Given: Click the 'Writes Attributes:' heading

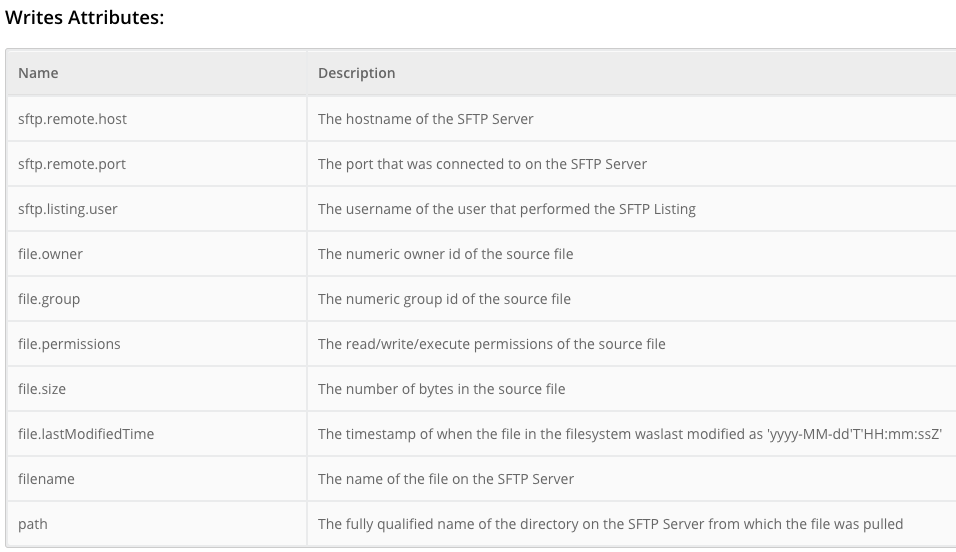Looking at the screenshot, I should [x=85, y=17].
